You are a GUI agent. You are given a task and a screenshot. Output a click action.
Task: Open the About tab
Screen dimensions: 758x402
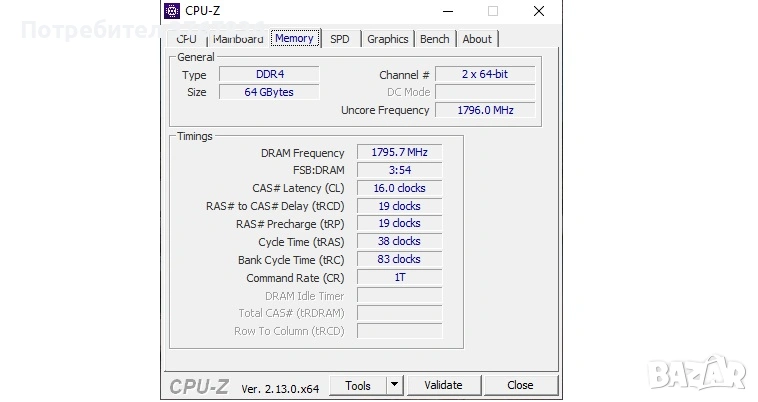click(477, 39)
